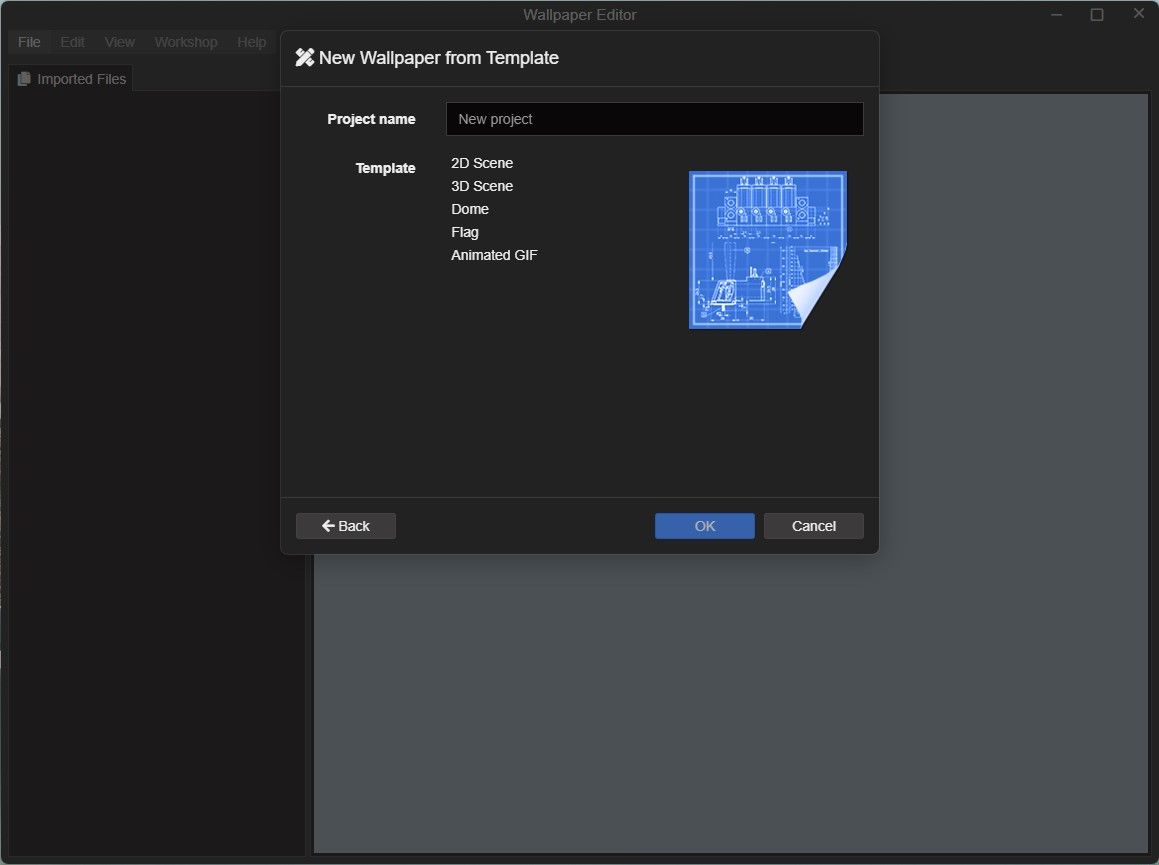Cancel the template dialog
The height and width of the screenshot is (865, 1159).
813,525
